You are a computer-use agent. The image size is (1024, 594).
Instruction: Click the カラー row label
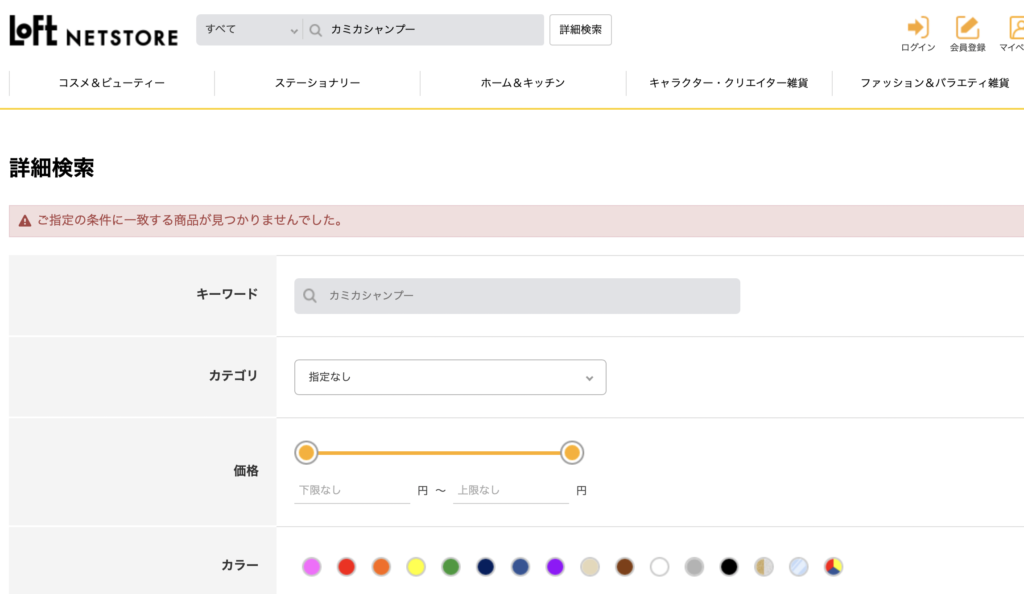pyautogui.click(x=240, y=565)
